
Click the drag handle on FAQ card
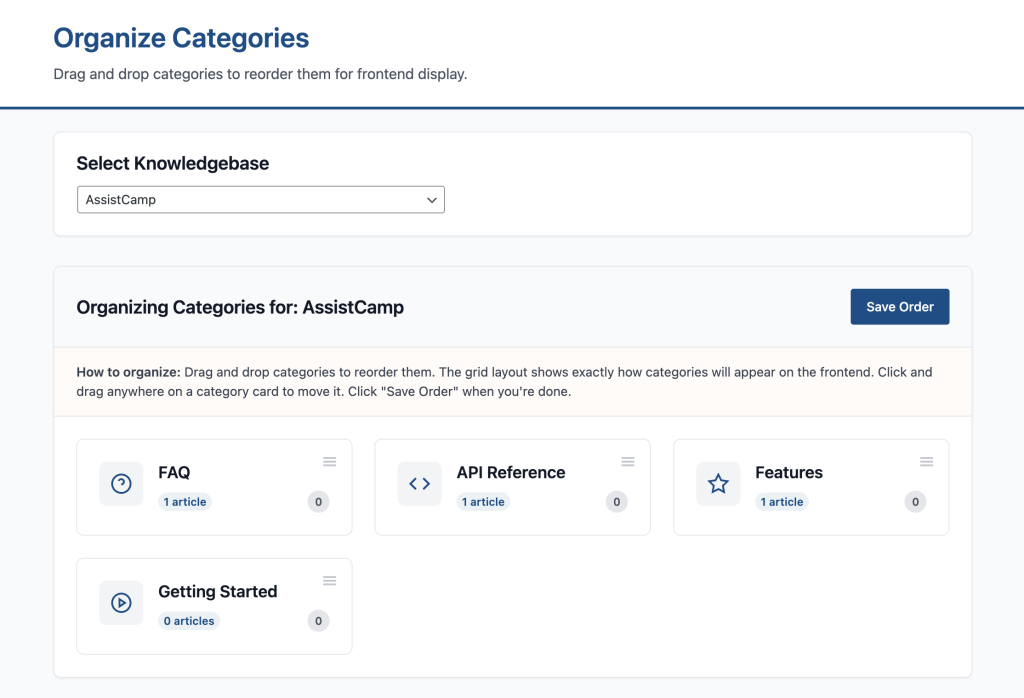[329, 461]
